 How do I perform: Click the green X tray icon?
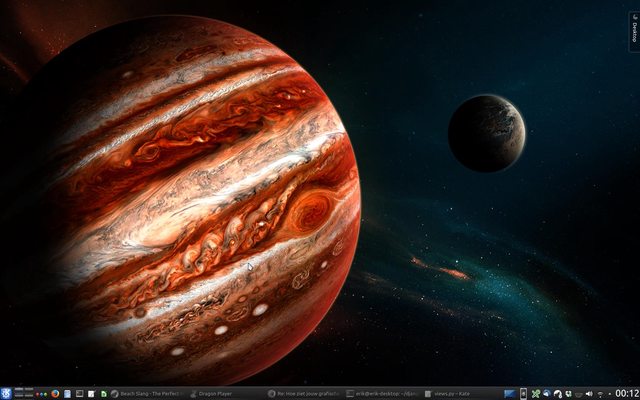536,393
